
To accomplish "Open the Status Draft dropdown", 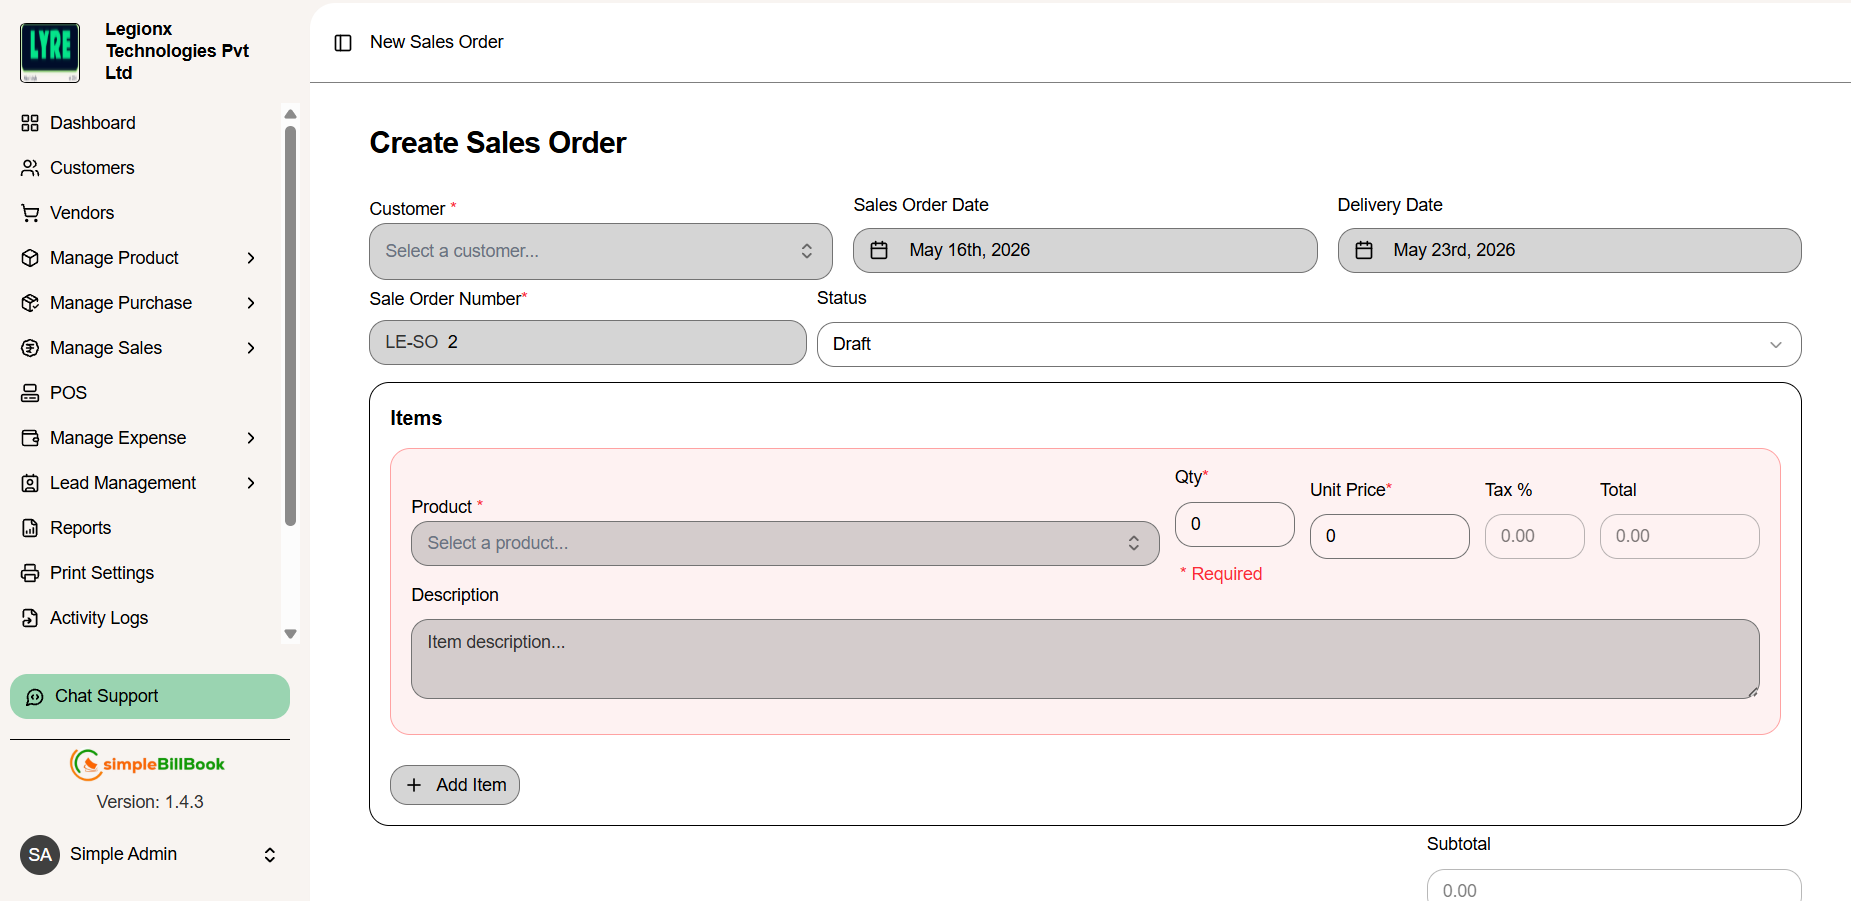I will (x=1309, y=344).
